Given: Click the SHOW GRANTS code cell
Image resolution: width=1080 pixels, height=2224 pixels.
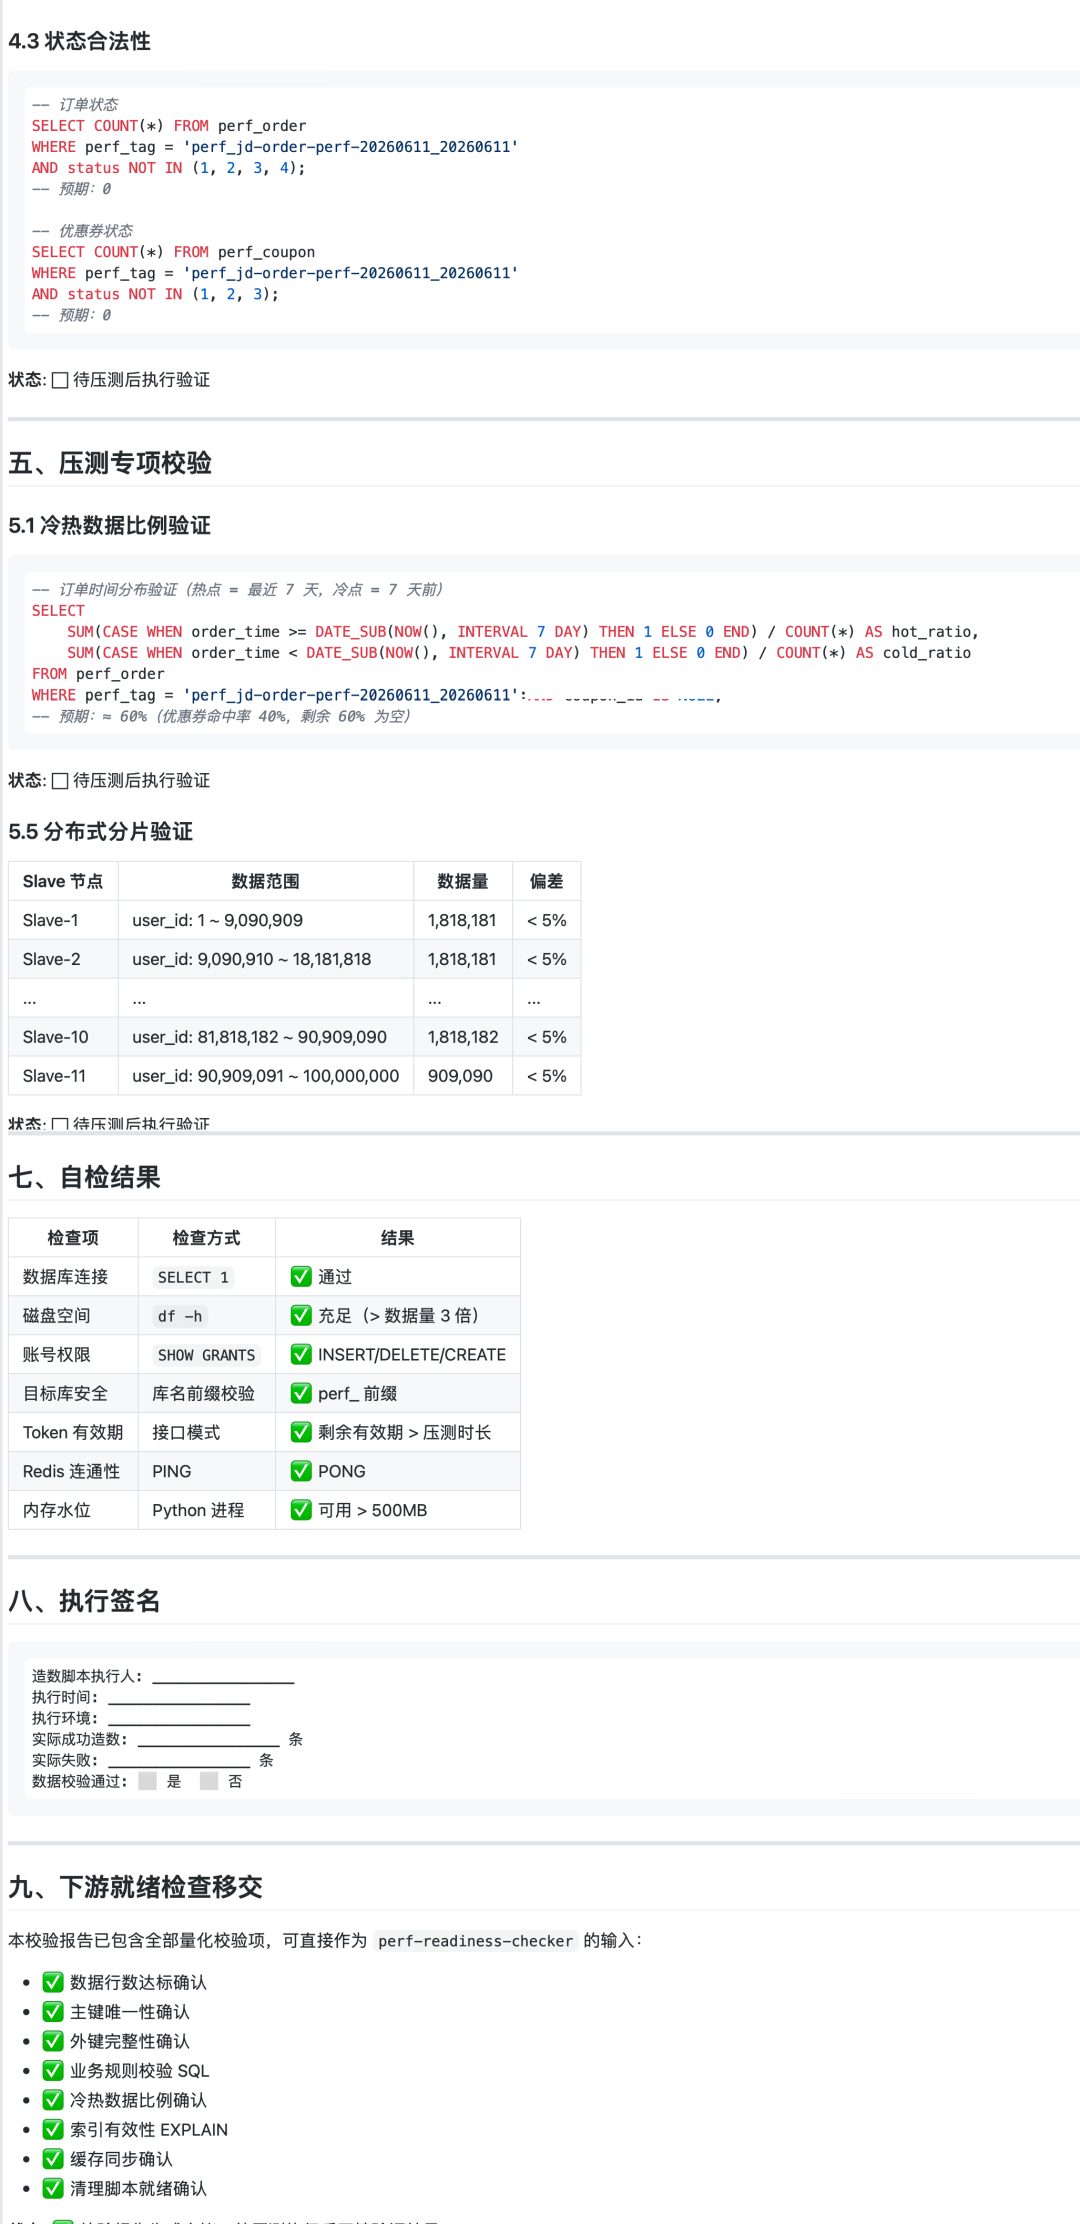Looking at the screenshot, I should point(207,1355).
